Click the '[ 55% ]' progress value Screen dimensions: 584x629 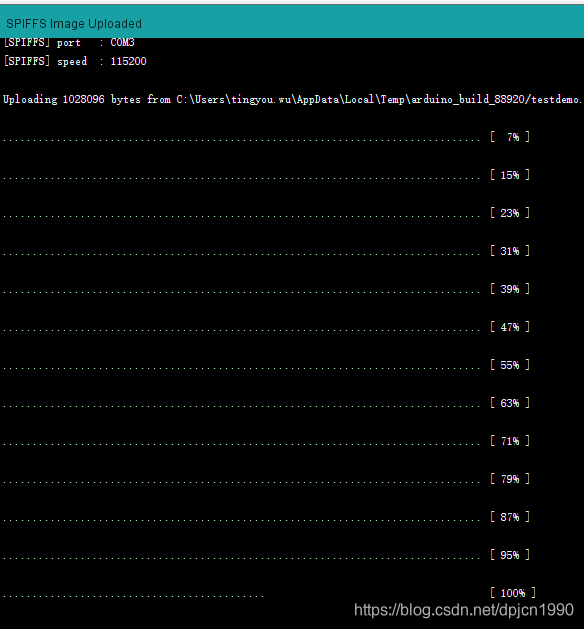510,365
